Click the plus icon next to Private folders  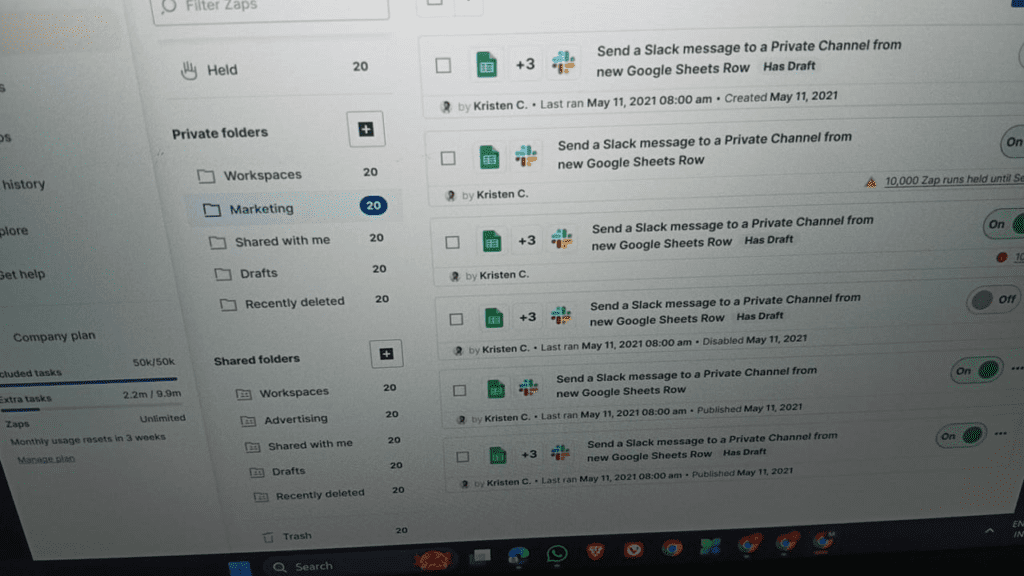(368, 128)
